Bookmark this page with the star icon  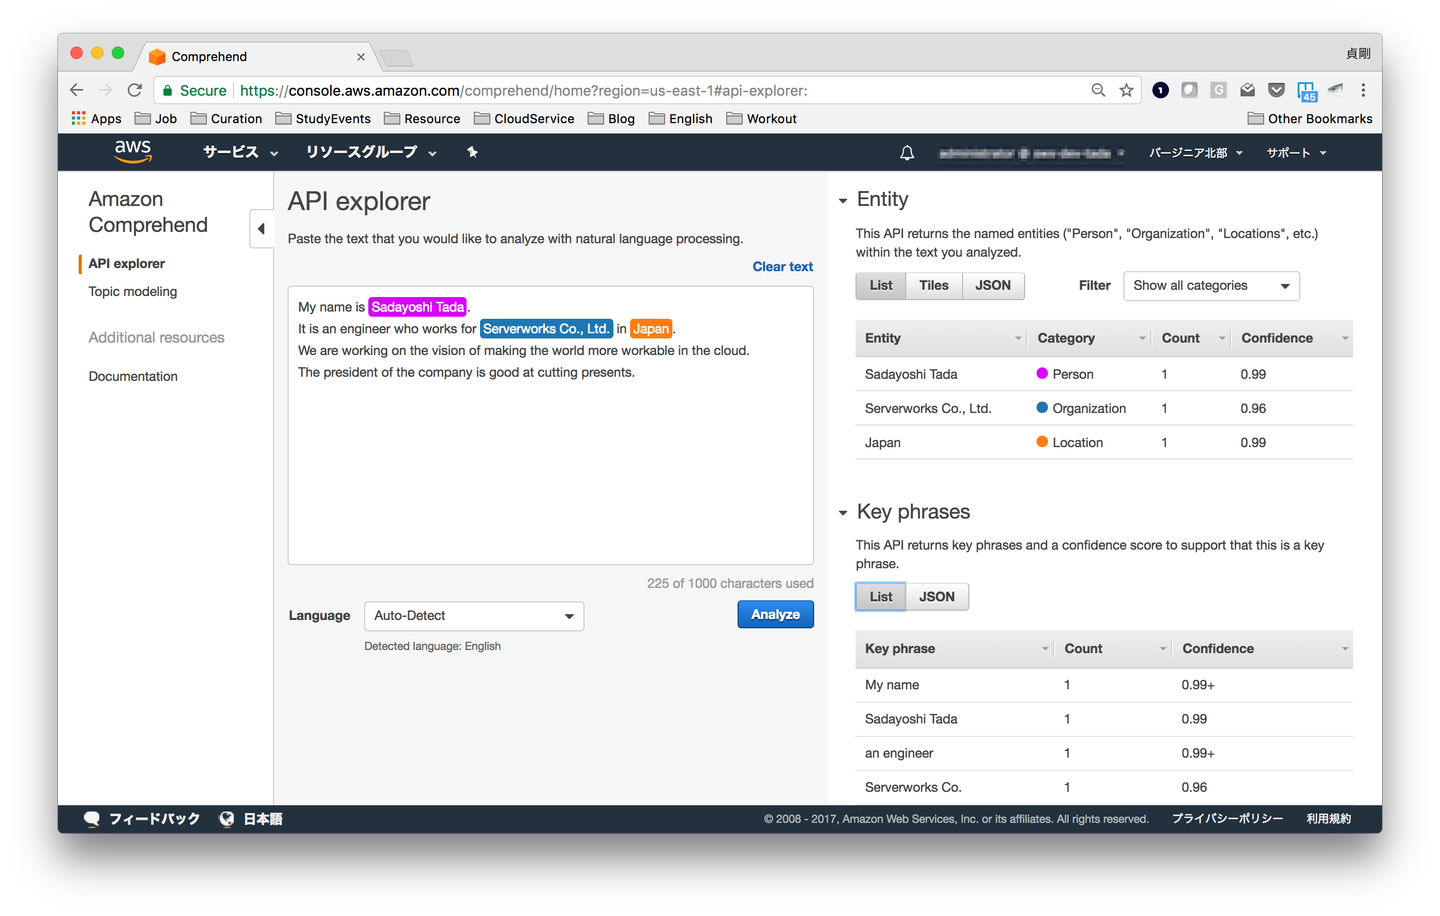coord(1126,90)
